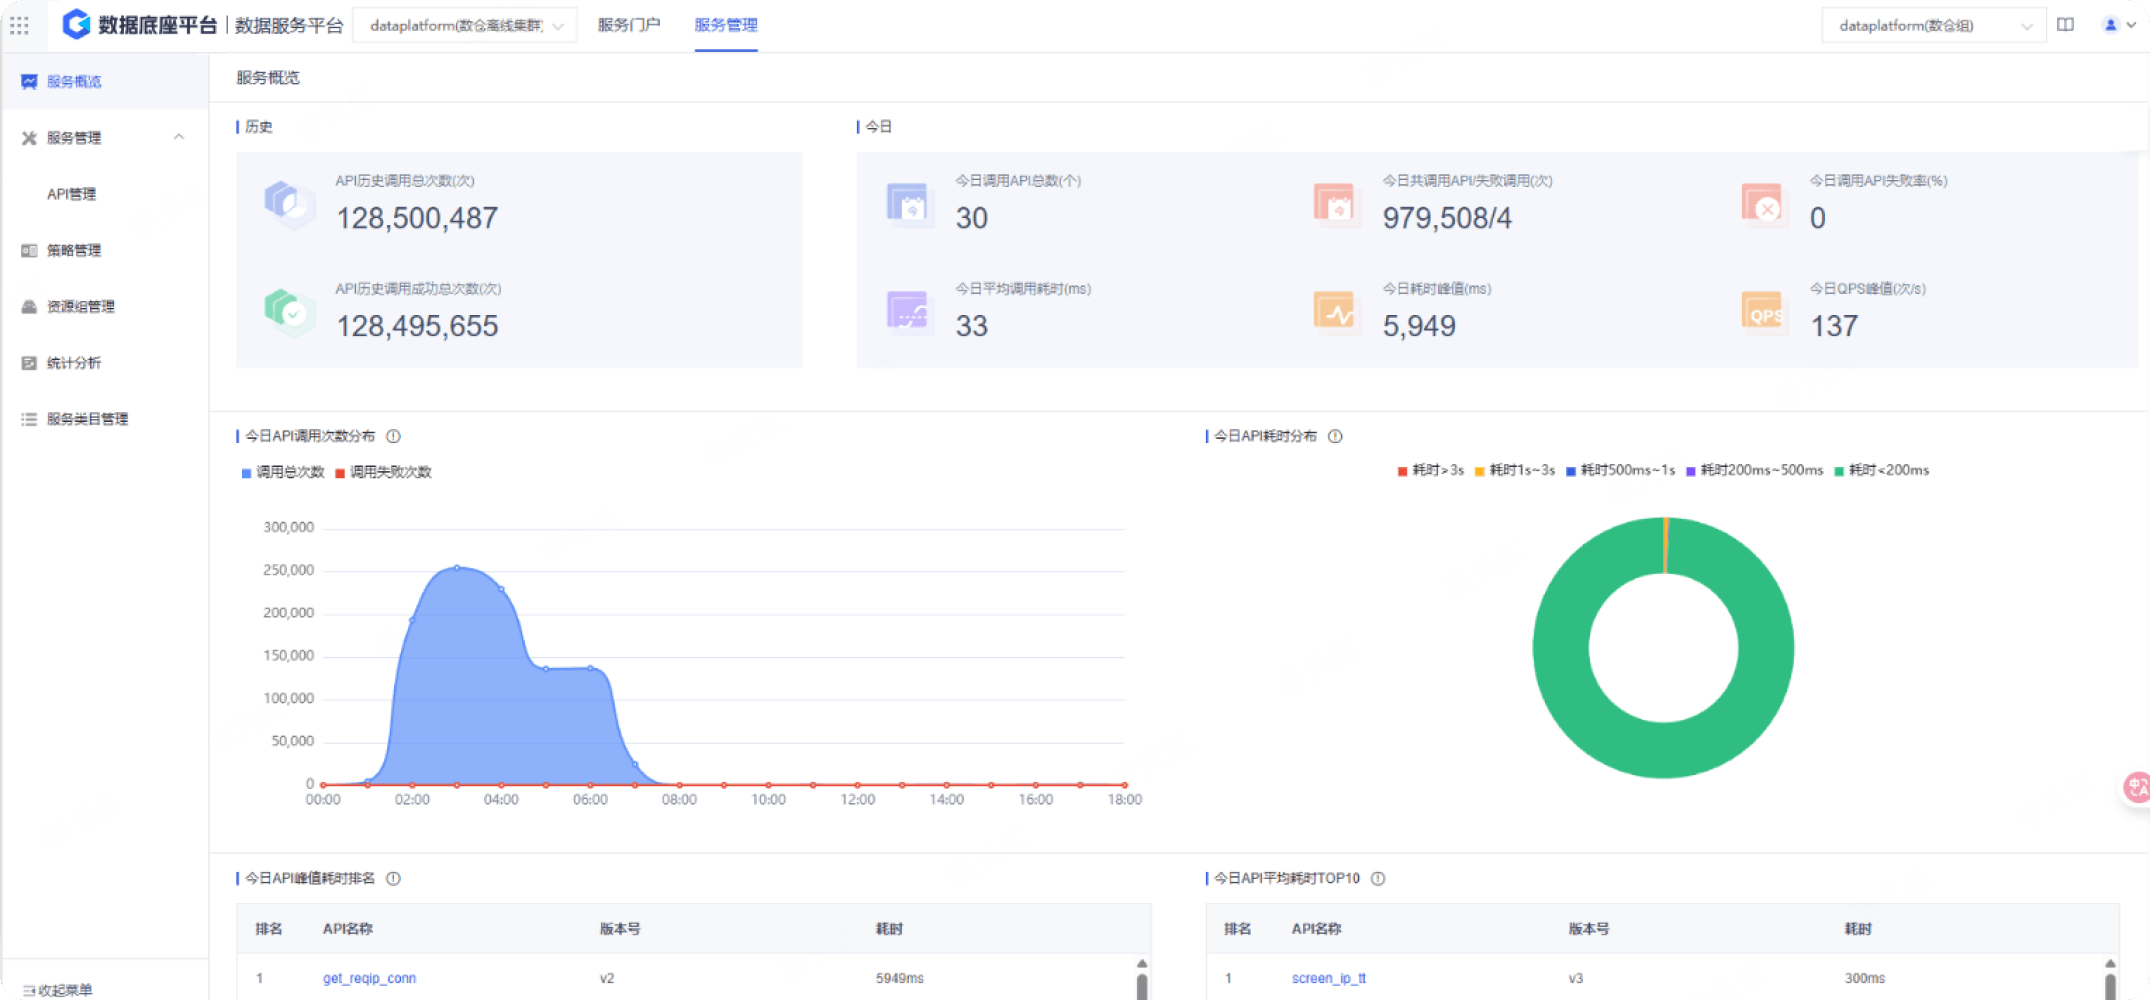Open the dataplatform cluster dropdown
The image size is (2150, 1000).
[x=465, y=26]
